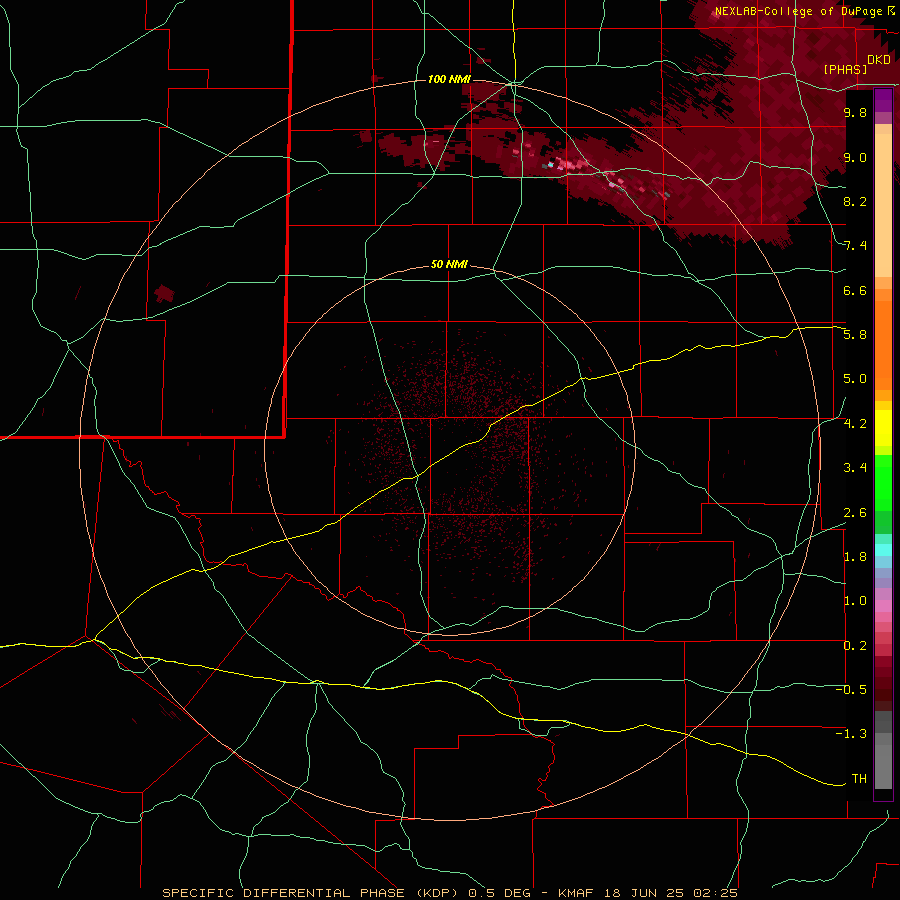Click the '100 NMI' range ring label
Image resolution: width=900 pixels, height=900 pixels.
point(449,79)
